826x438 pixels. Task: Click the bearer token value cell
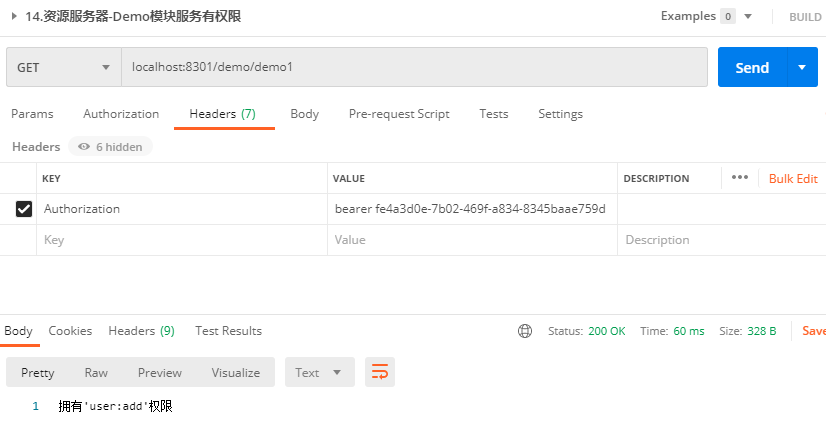pos(472,209)
